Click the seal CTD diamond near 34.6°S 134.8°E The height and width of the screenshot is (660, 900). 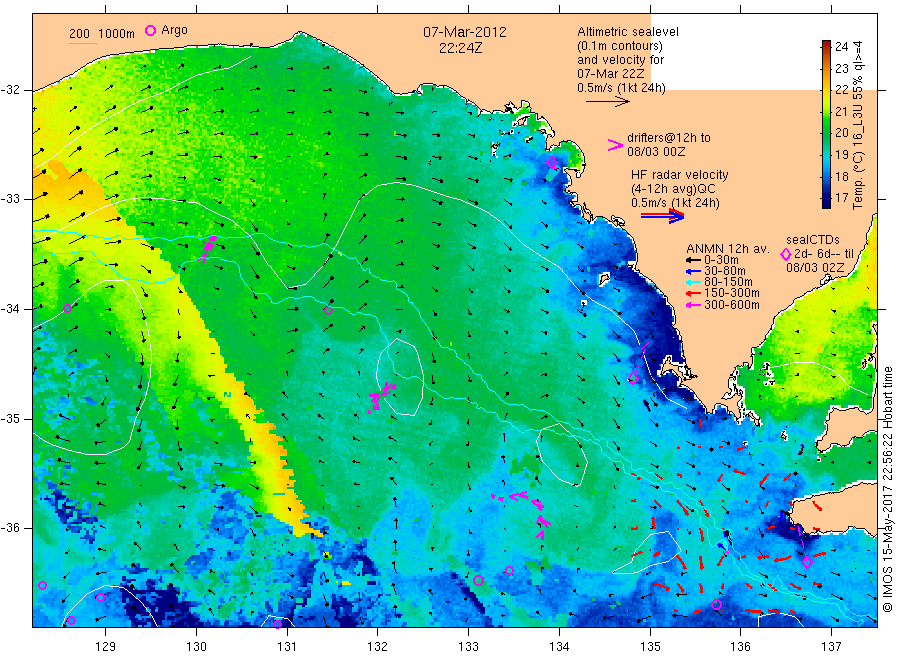pos(633,378)
